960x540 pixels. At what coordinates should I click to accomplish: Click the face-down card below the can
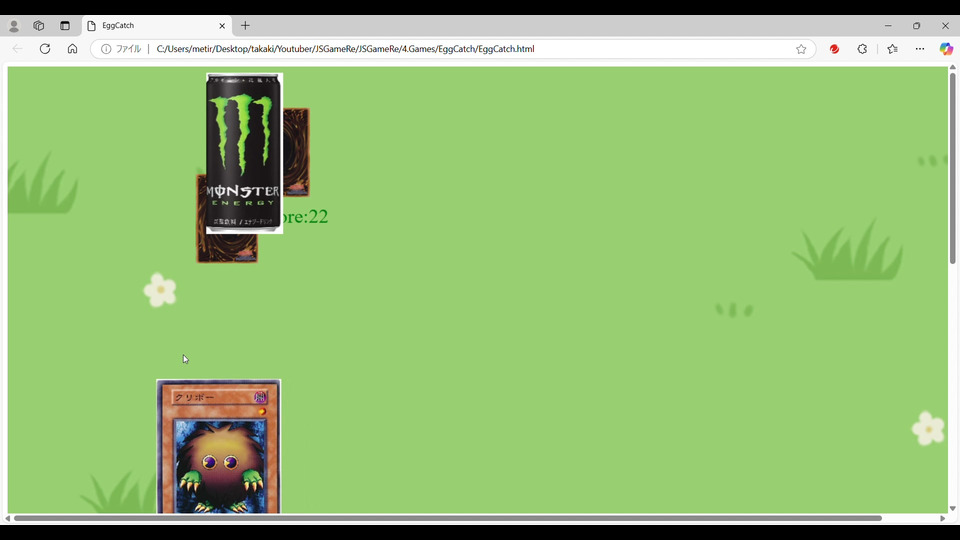pyautogui.click(x=228, y=248)
